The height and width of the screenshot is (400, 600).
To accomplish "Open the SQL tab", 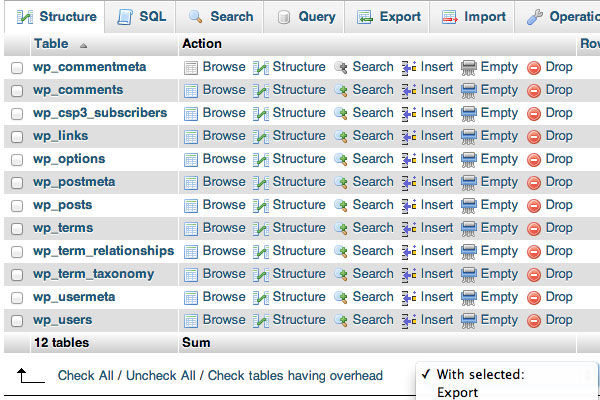I will 141,17.
